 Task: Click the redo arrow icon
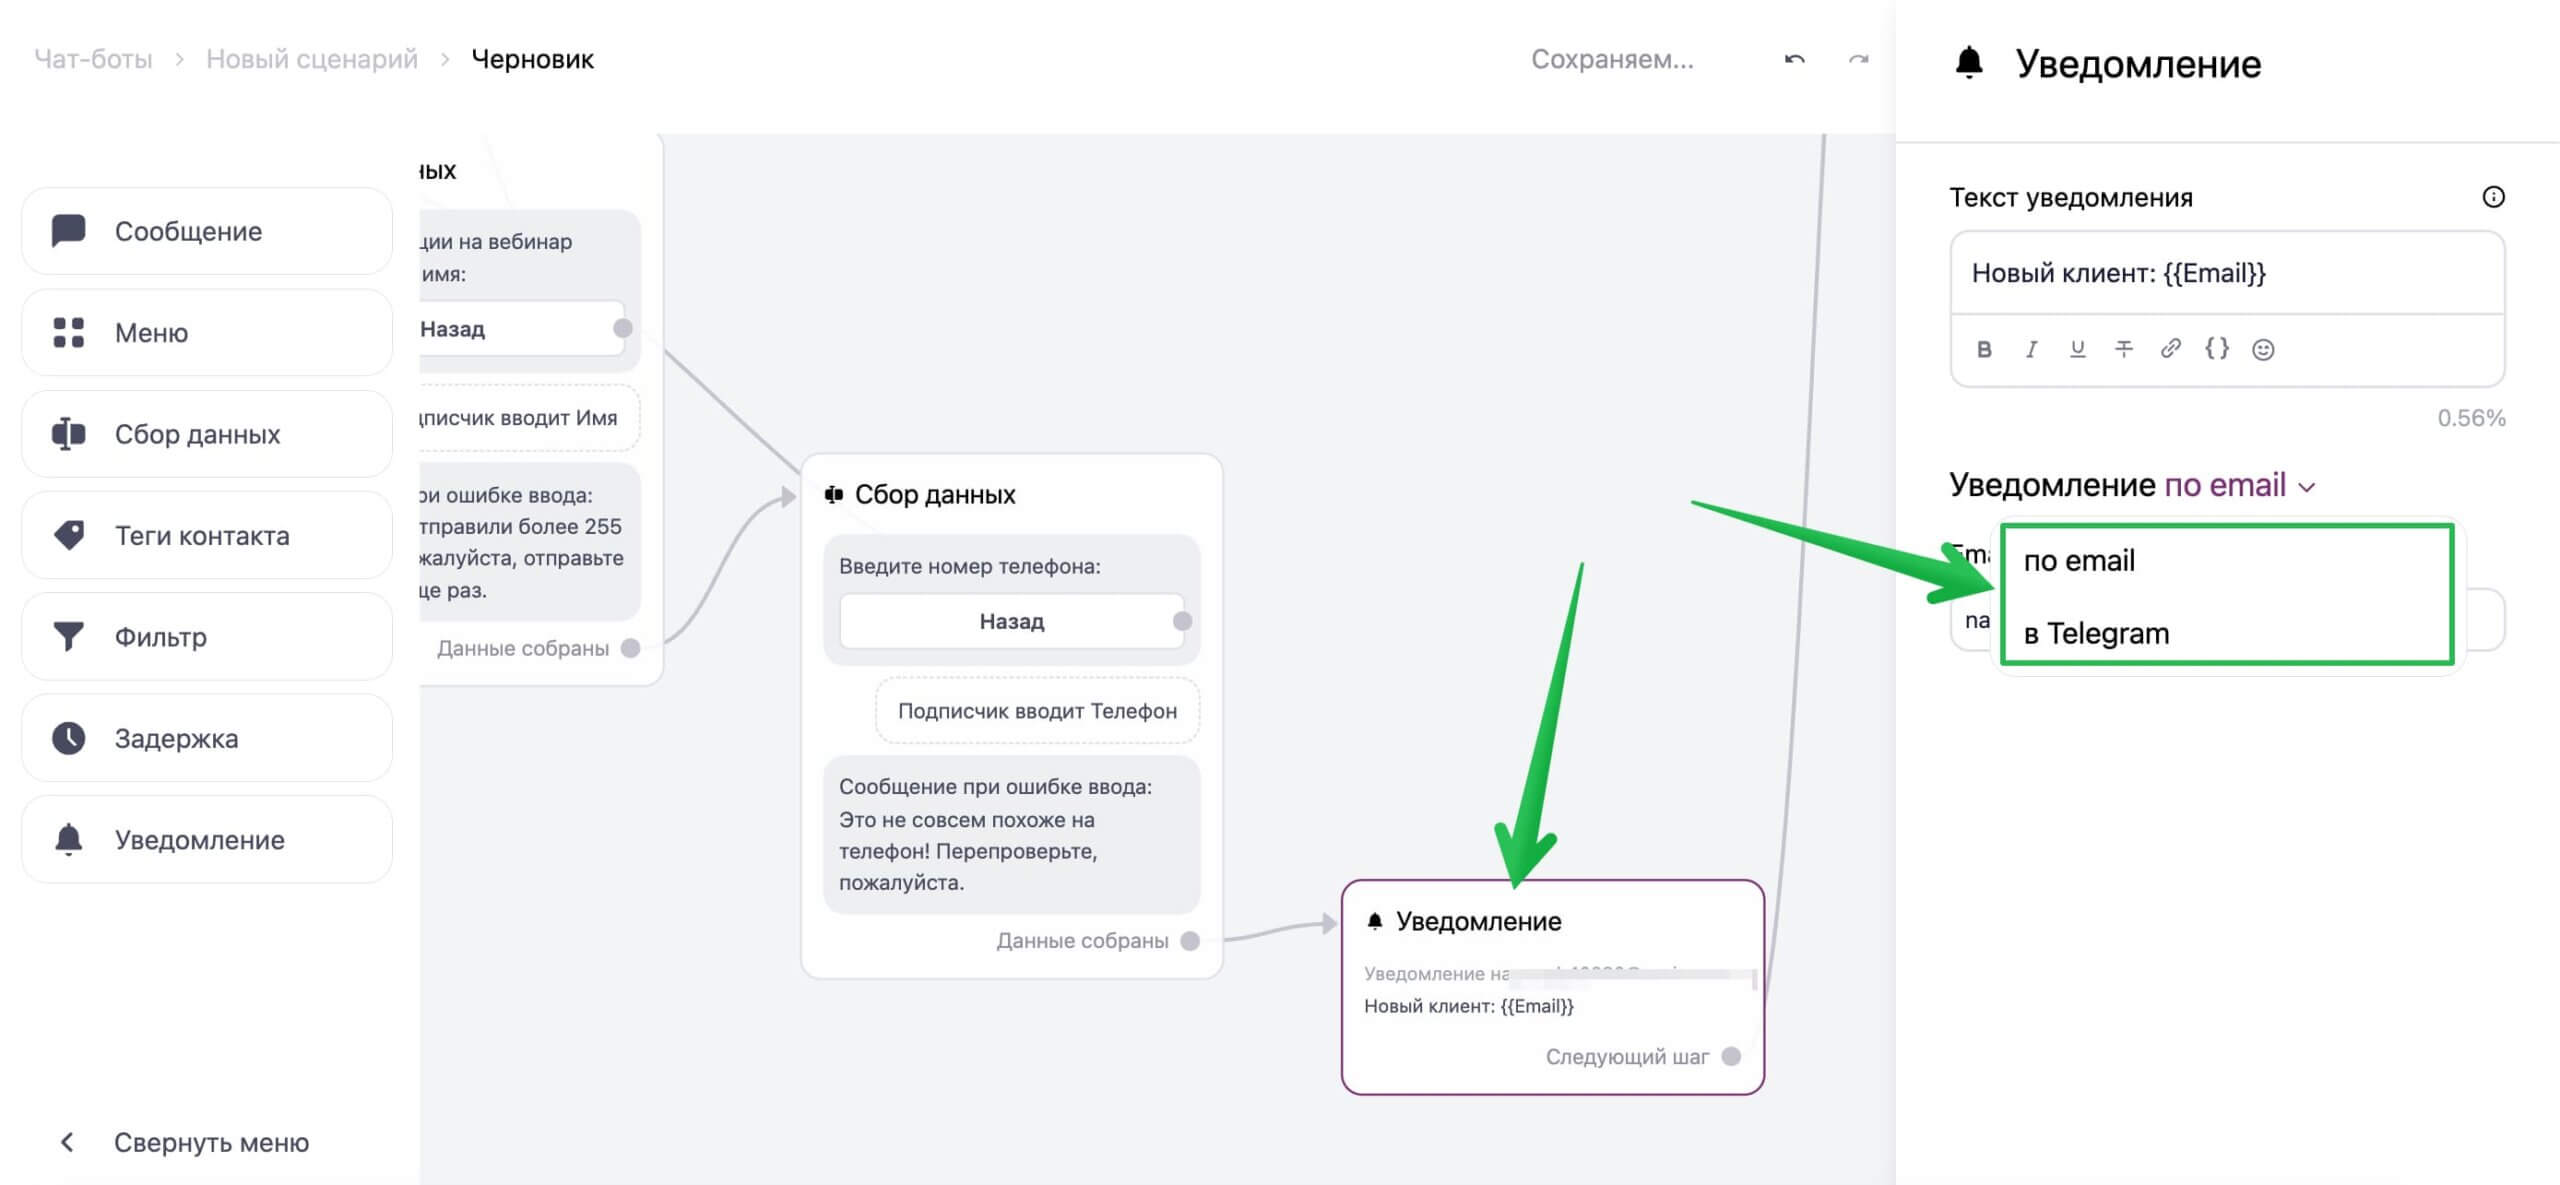1858,59
